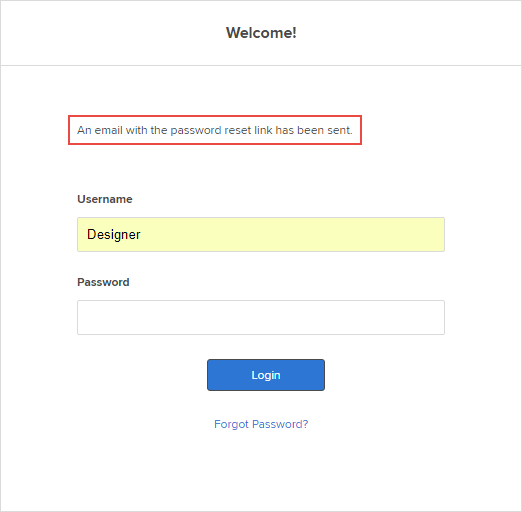Click the Password label text
Image resolution: width=522 pixels, height=512 pixels.
[103, 282]
